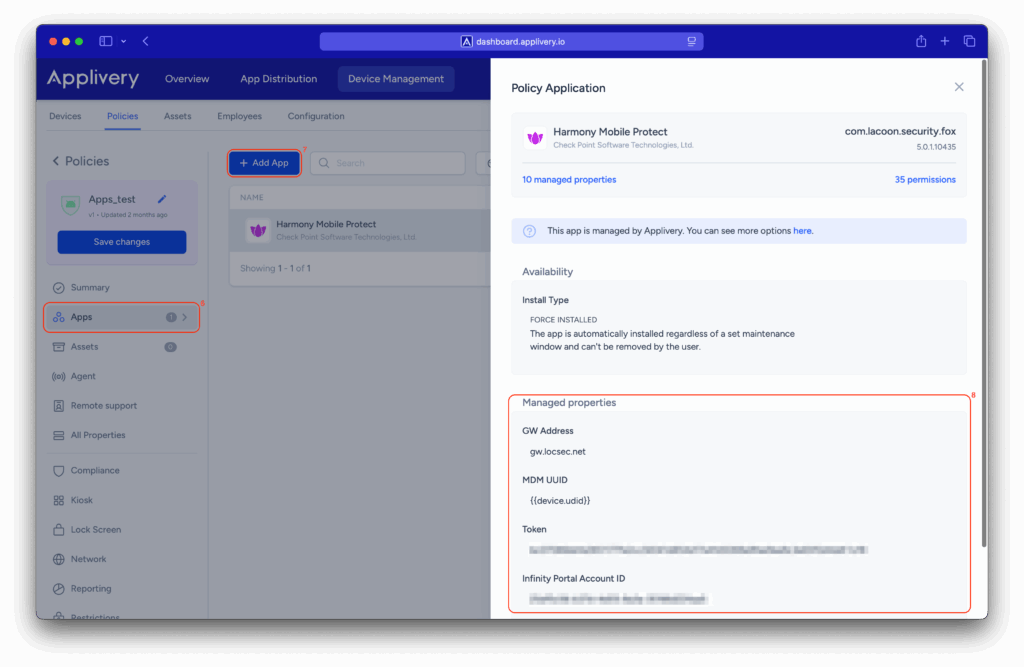Toggle the Safari sidebar button
The width and height of the screenshot is (1024, 667).
tap(106, 41)
